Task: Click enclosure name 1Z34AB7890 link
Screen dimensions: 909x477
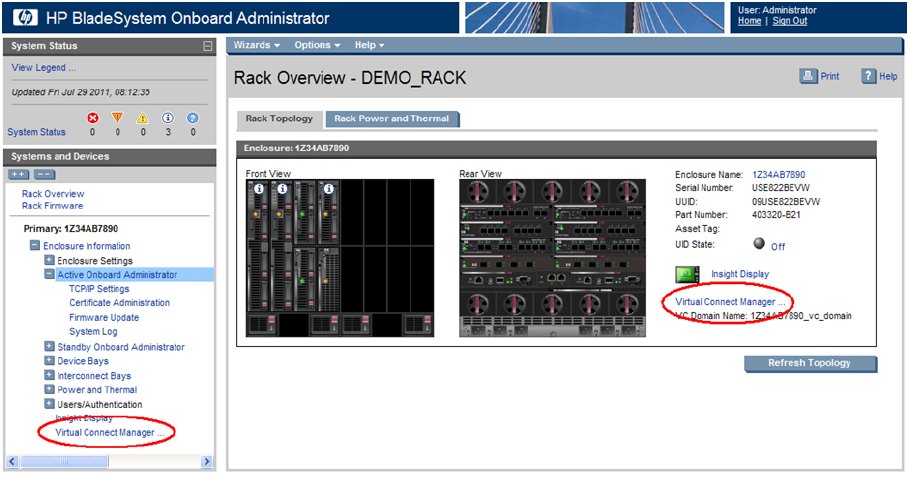Action: 779,174
